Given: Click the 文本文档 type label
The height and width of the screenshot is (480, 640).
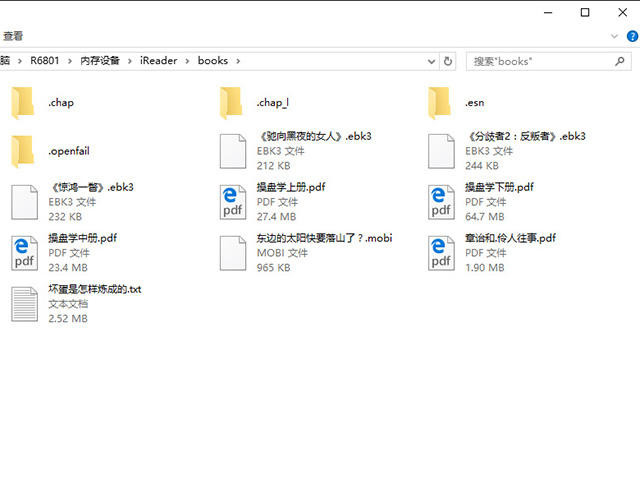Looking at the screenshot, I should pos(68,304).
